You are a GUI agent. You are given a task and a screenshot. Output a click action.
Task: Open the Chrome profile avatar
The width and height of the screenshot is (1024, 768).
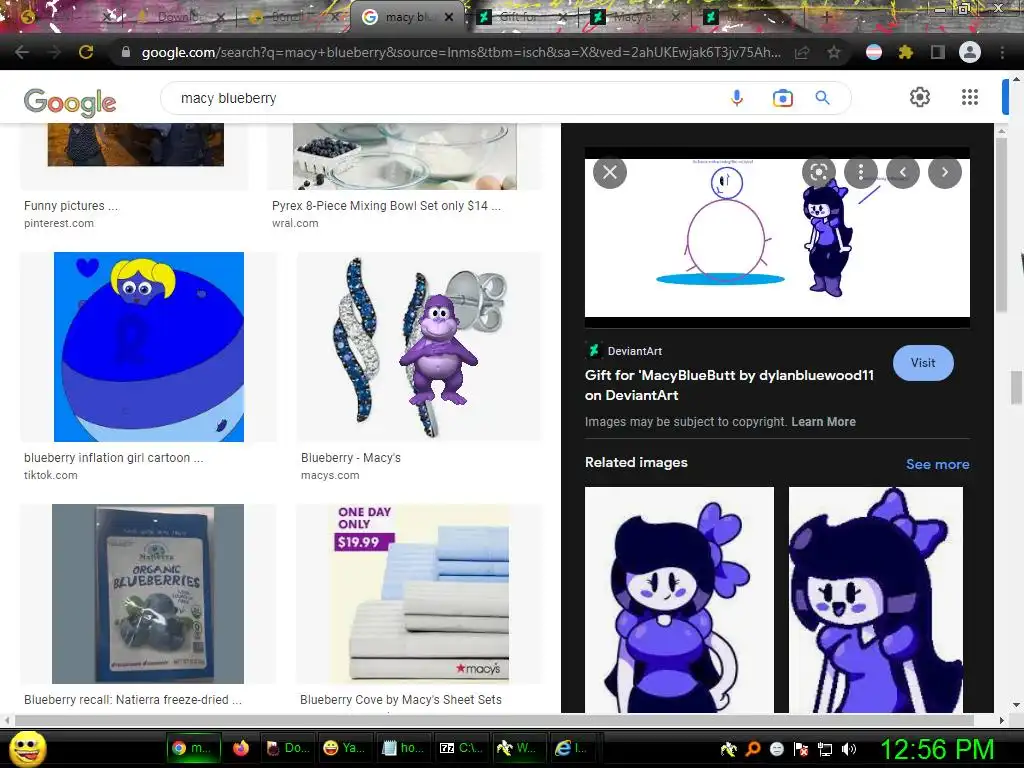970,52
